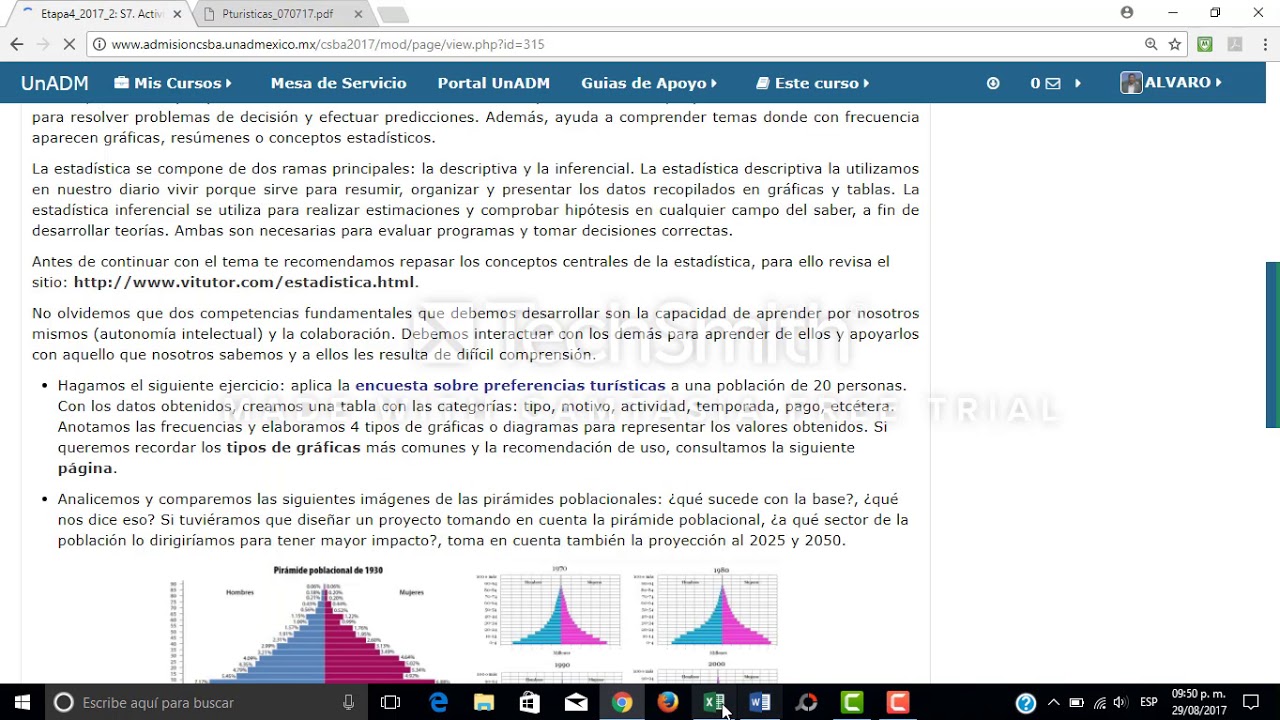This screenshot has height=720, width=1280.
Task: Open encuesta sobre preferencias turísticas link
Action: [x=510, y=385]
